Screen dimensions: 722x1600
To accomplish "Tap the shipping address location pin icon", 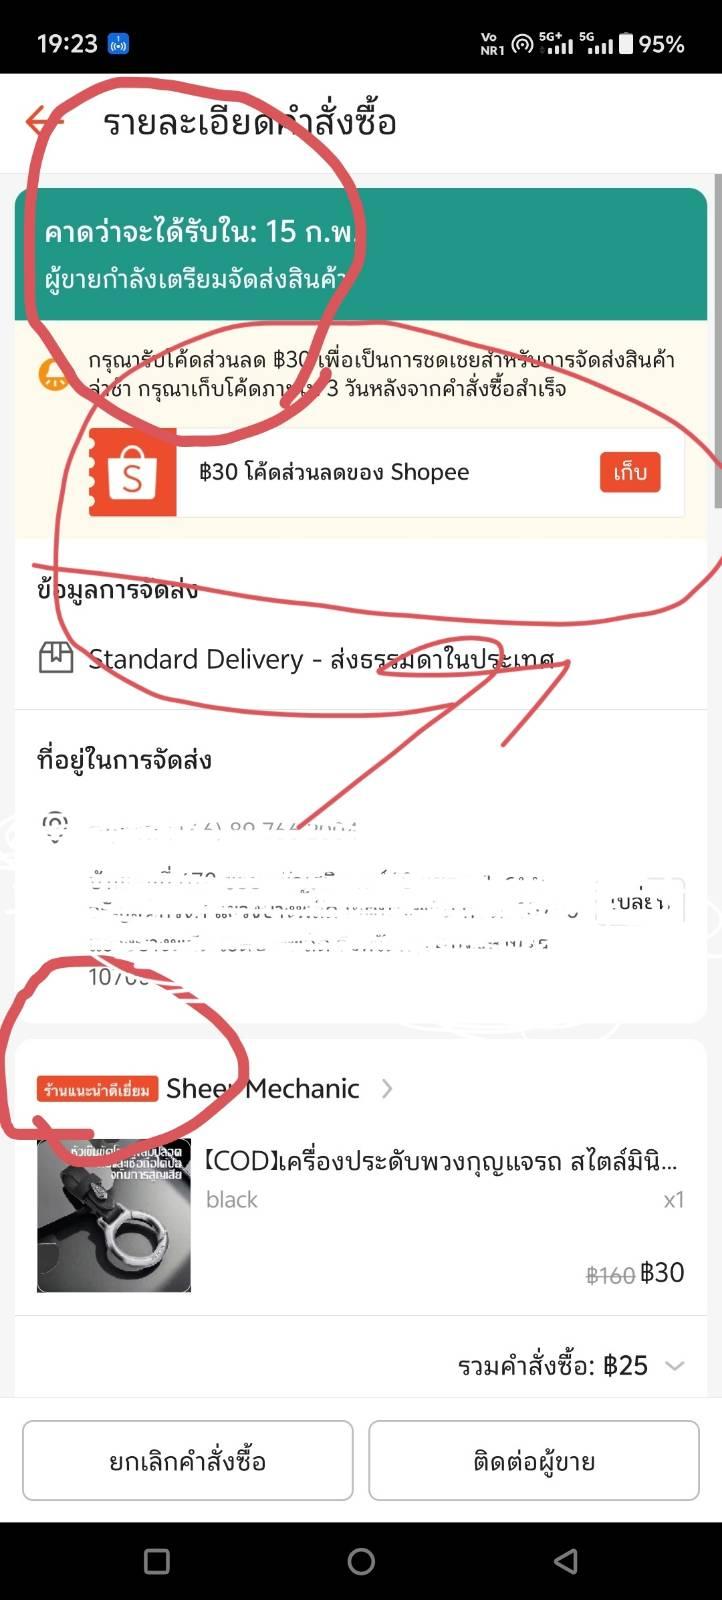I will point(55,828).
